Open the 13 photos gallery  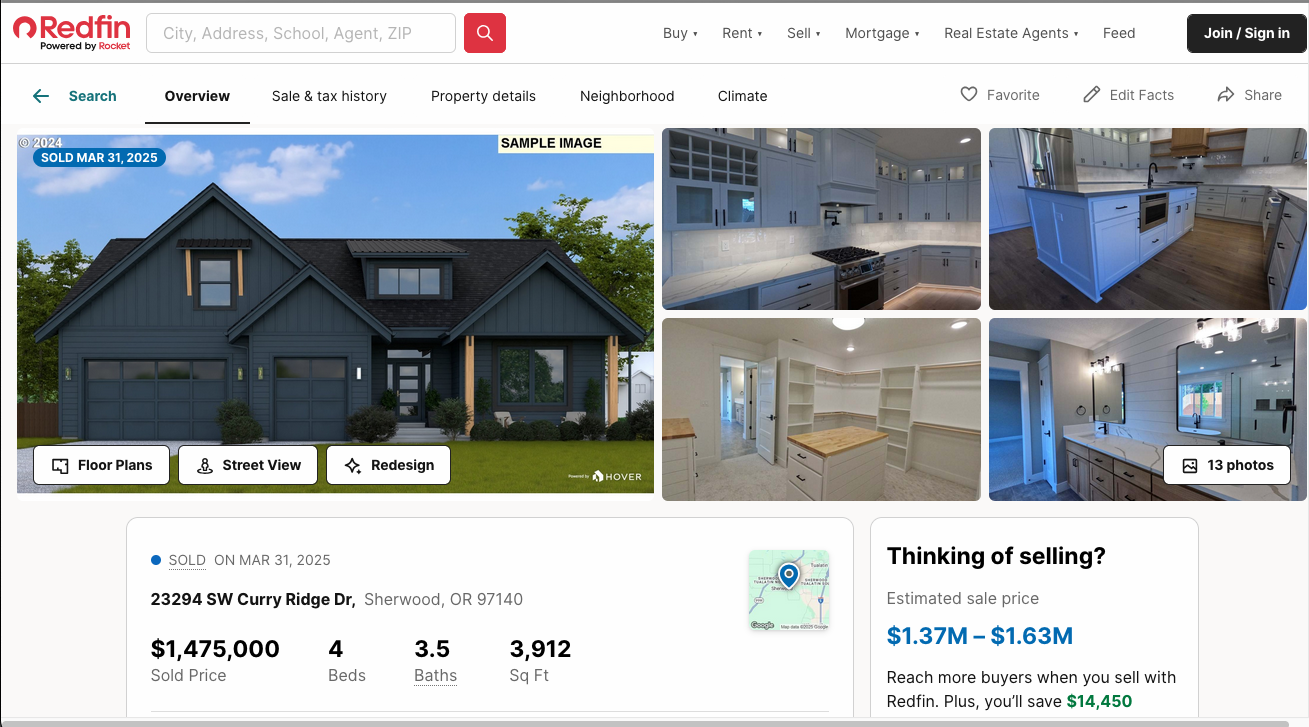tap(1227, 465)
